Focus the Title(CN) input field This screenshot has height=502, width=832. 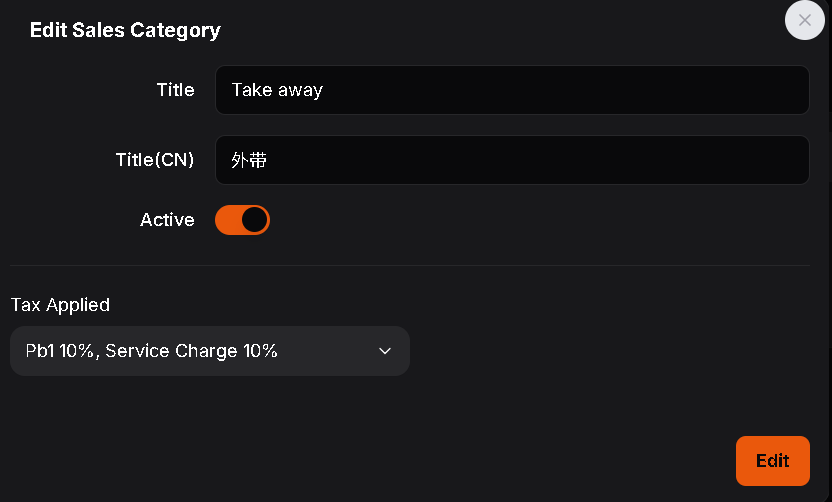click(511, 160)
